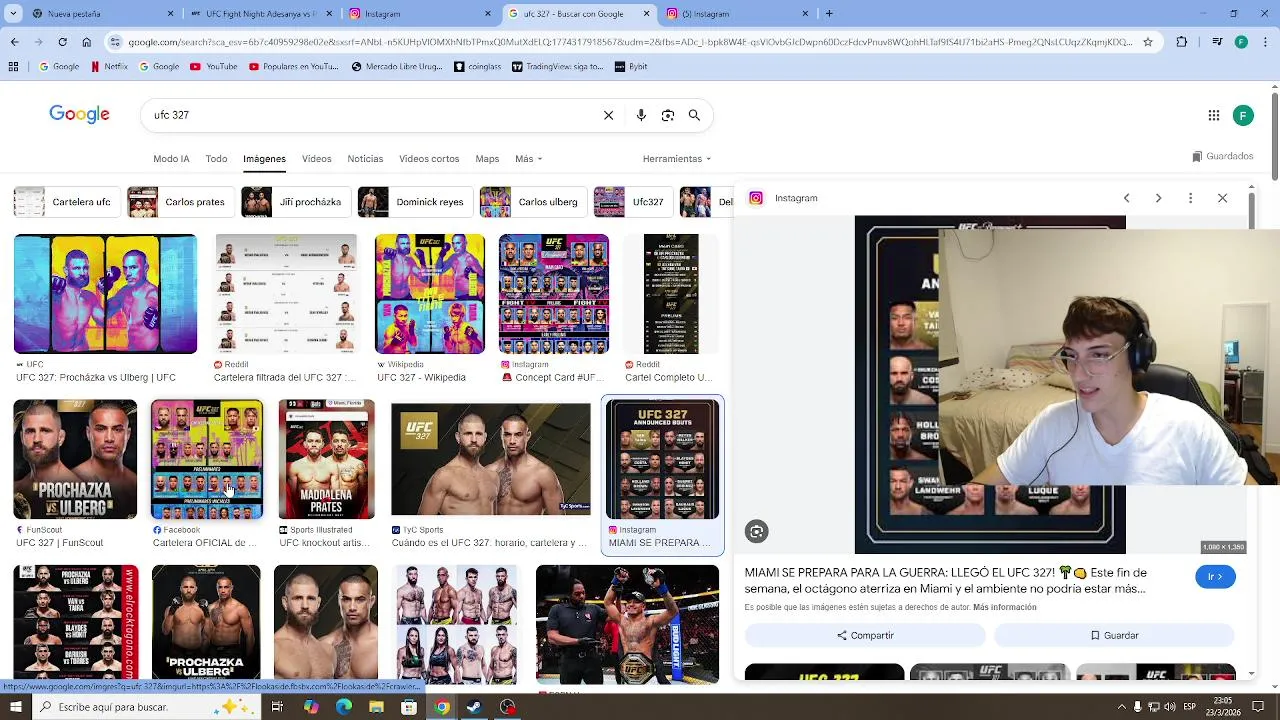1280x720 pixels.
Task: Submit search with the magnifying glass icon
Action: [x=694, y=115]
